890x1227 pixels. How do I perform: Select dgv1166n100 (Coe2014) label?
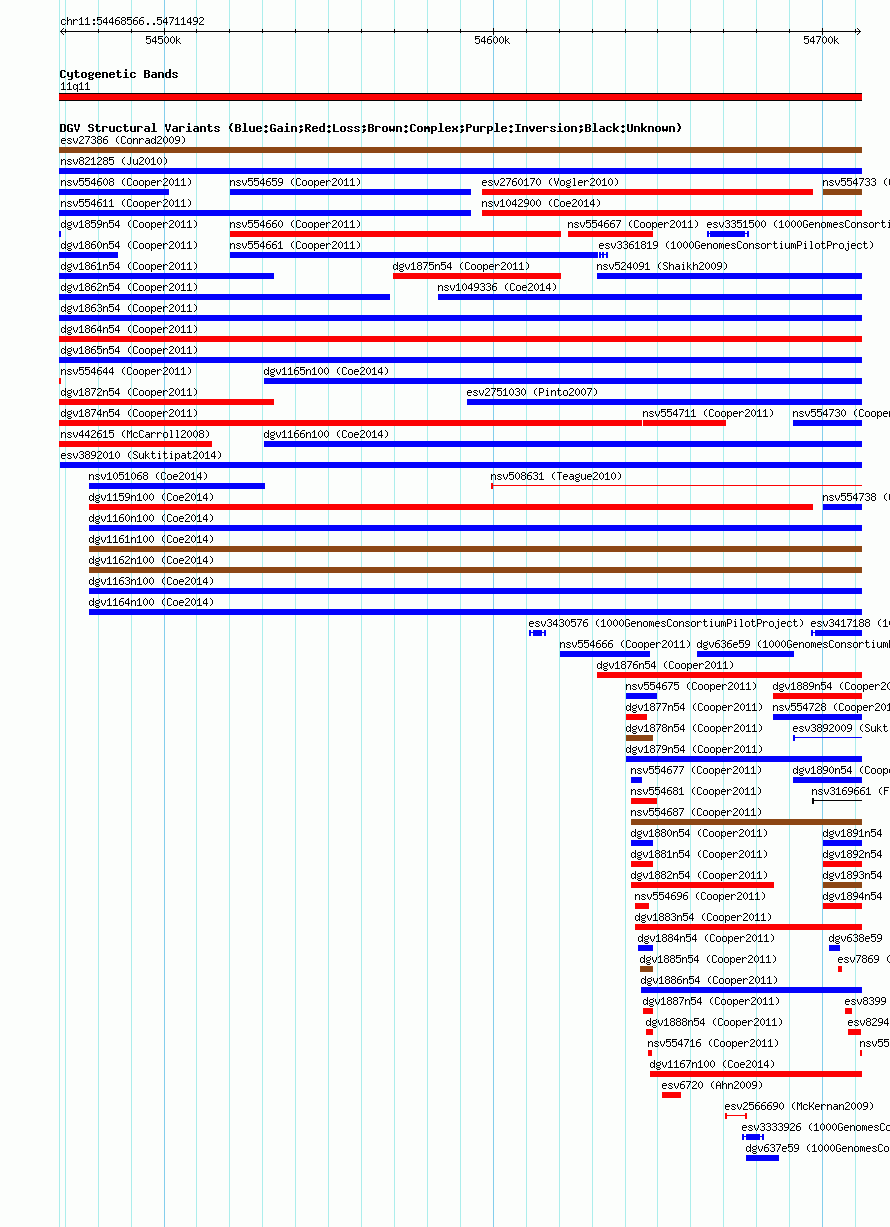tap(327, 434)
